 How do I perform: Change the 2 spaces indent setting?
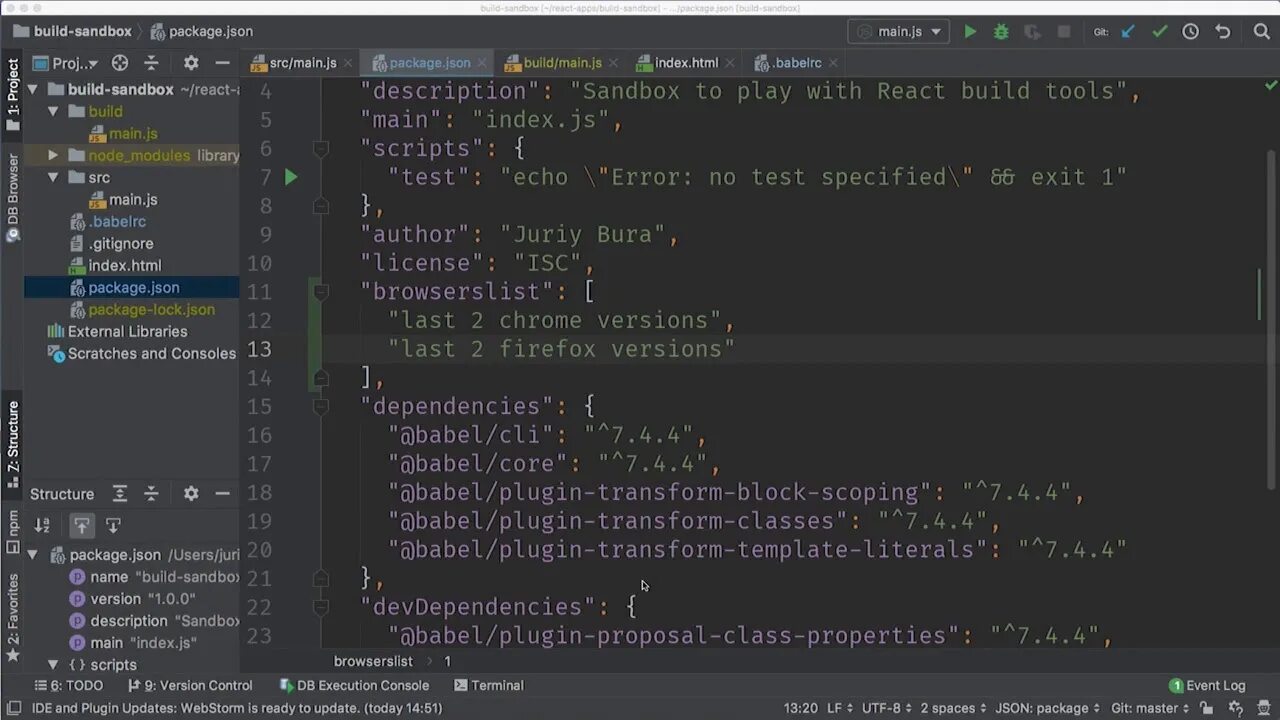click(x=953, y=708)
